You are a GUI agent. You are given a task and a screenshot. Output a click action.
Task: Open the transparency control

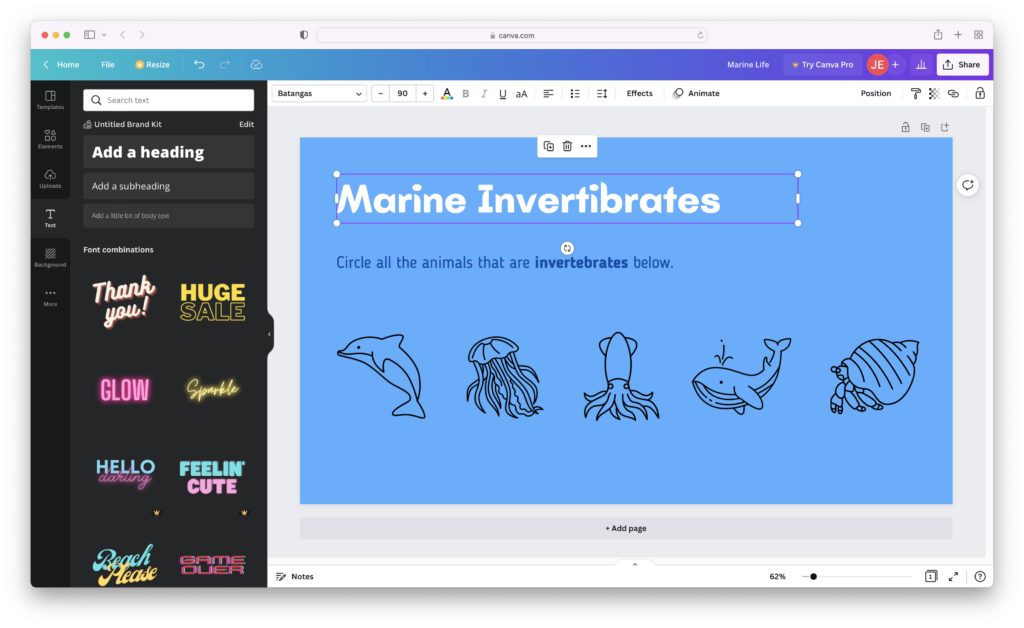[934, 93]
